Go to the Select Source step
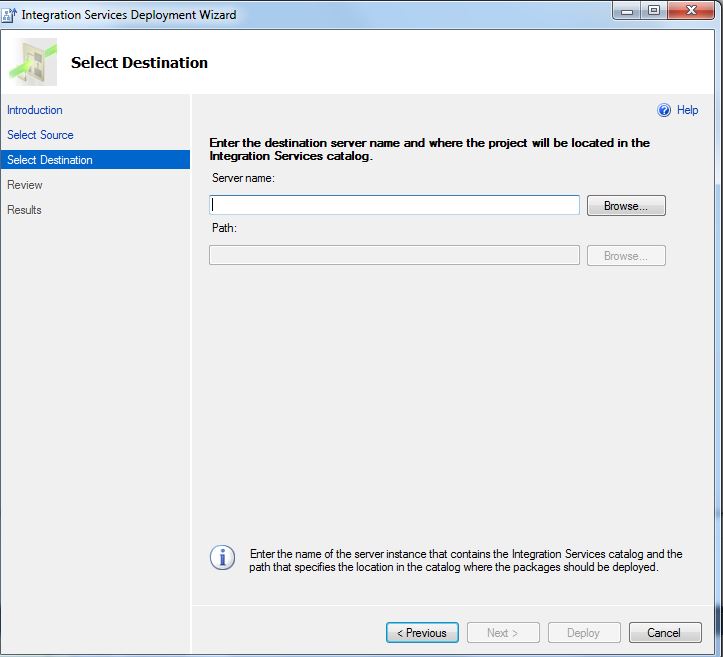Viewport: 723px width, 657px height. (x=40, y=135)
